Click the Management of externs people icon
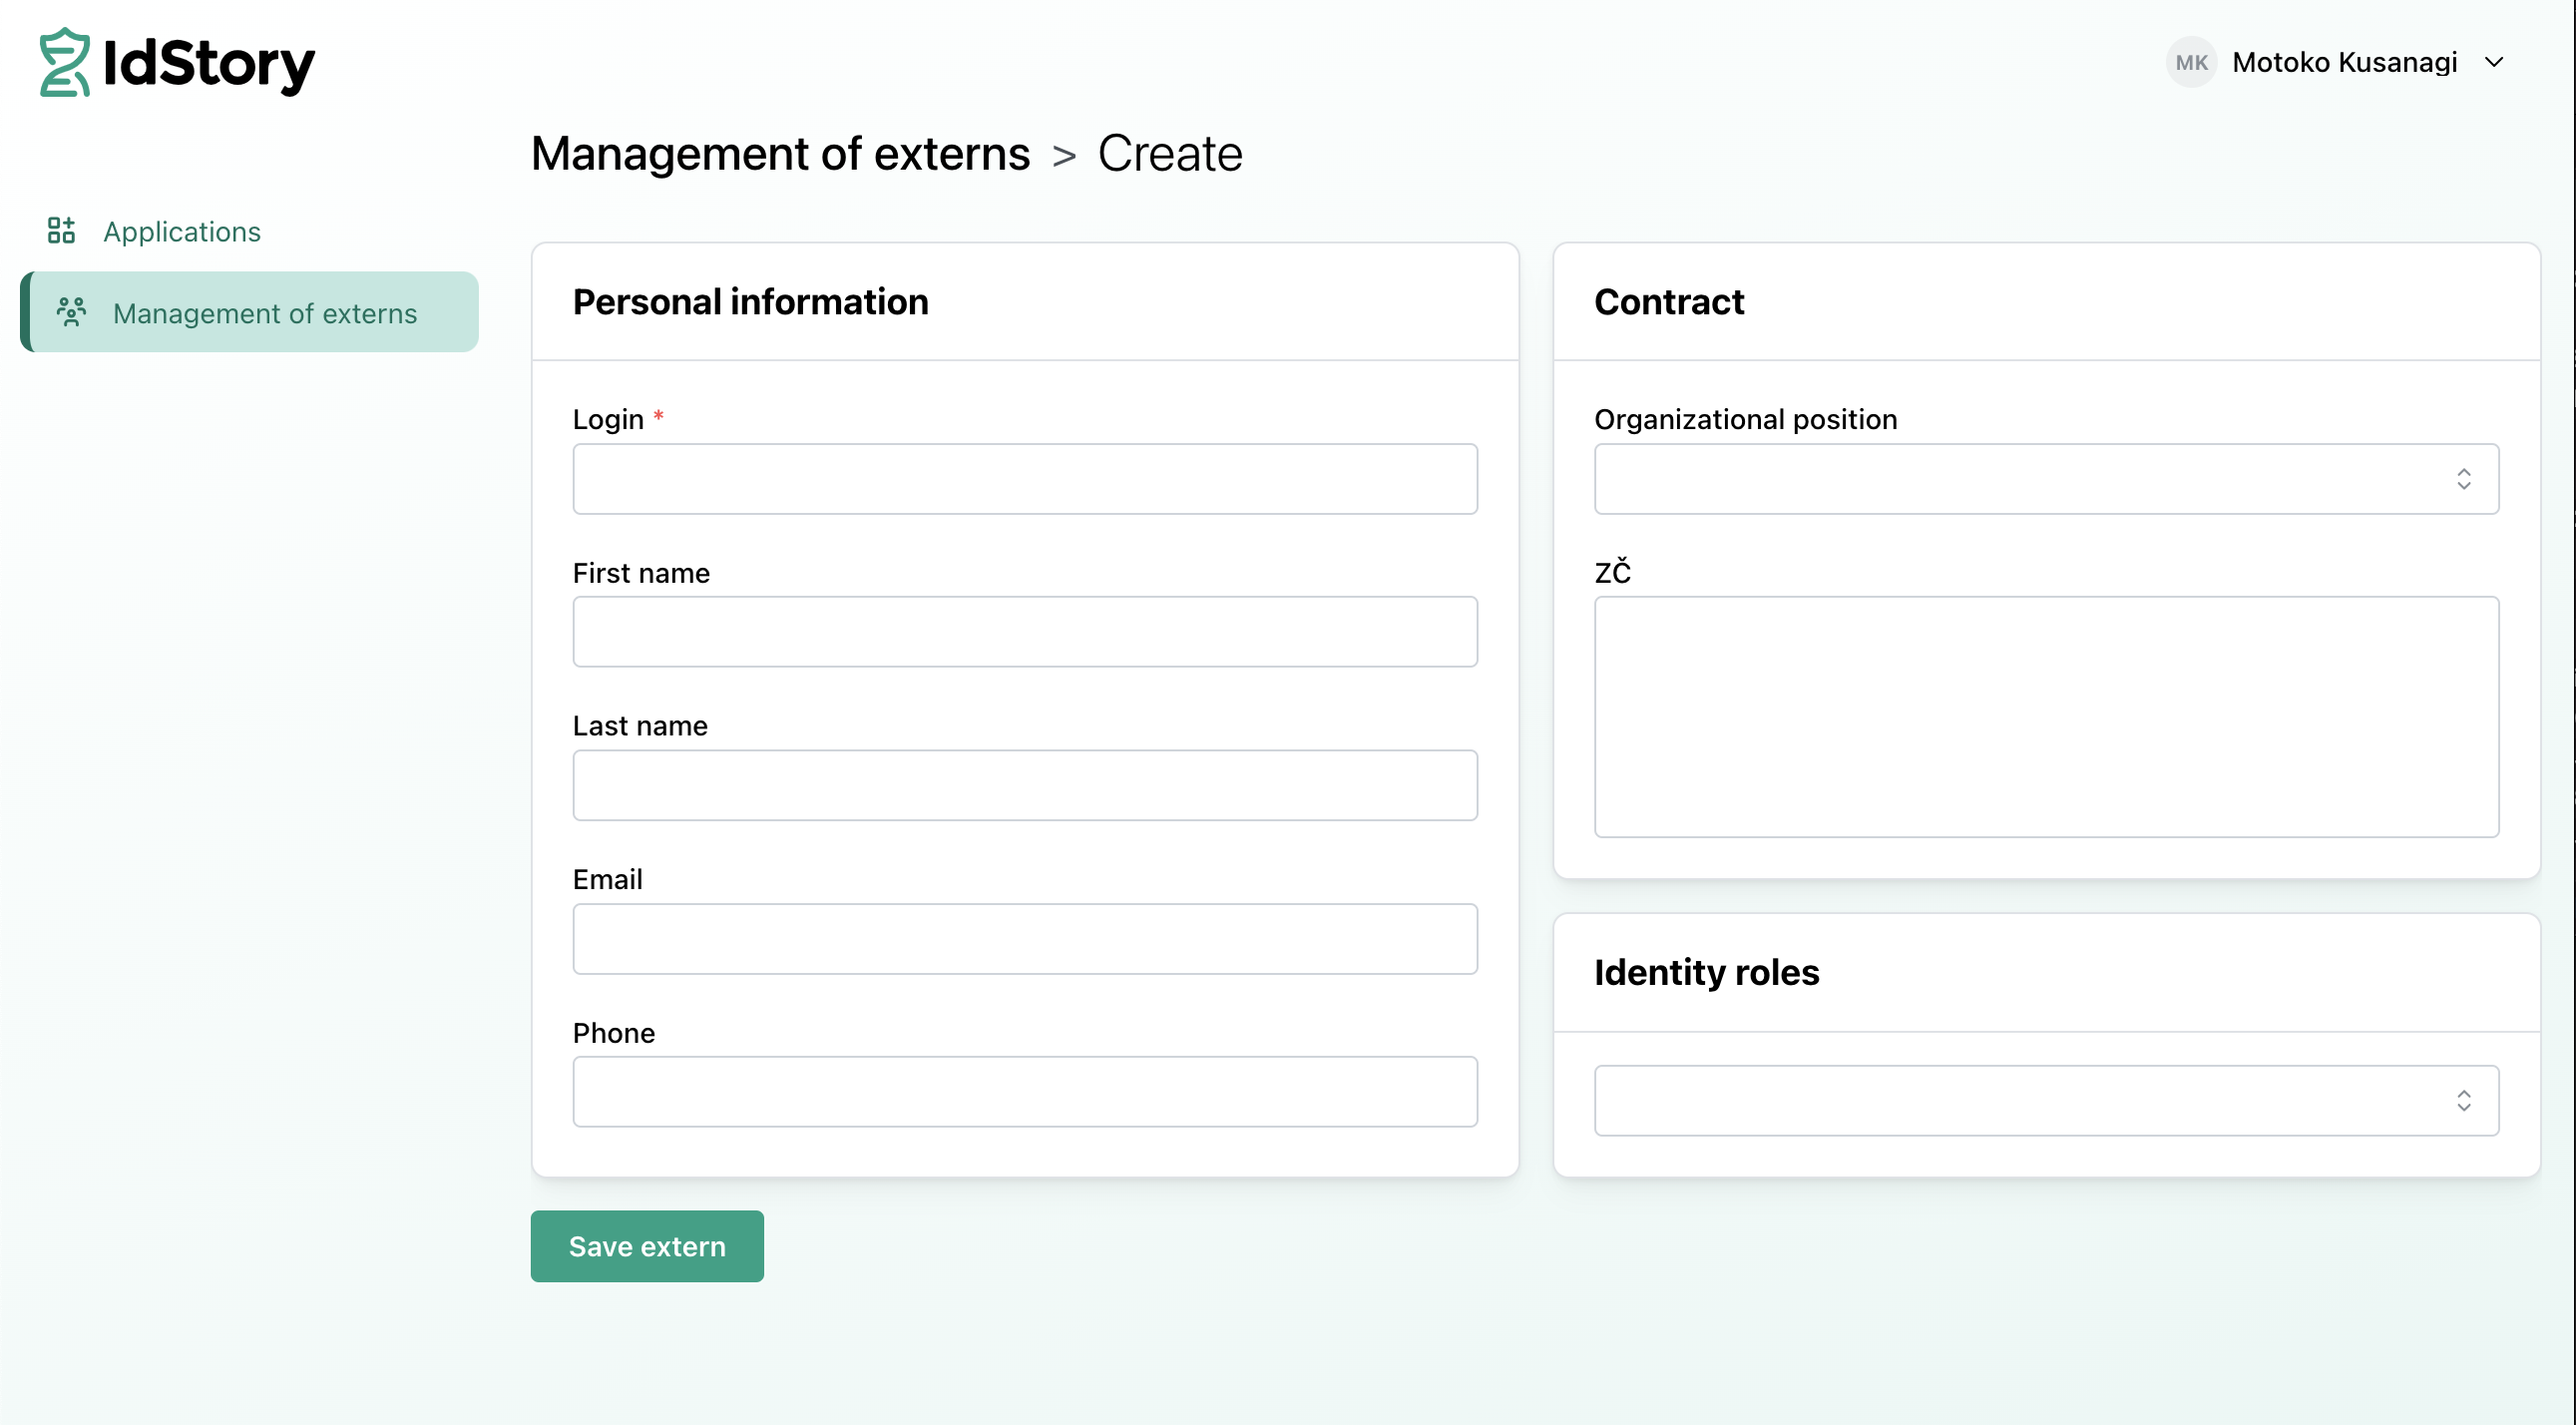 pyautogui.click(x=71, y=313)
